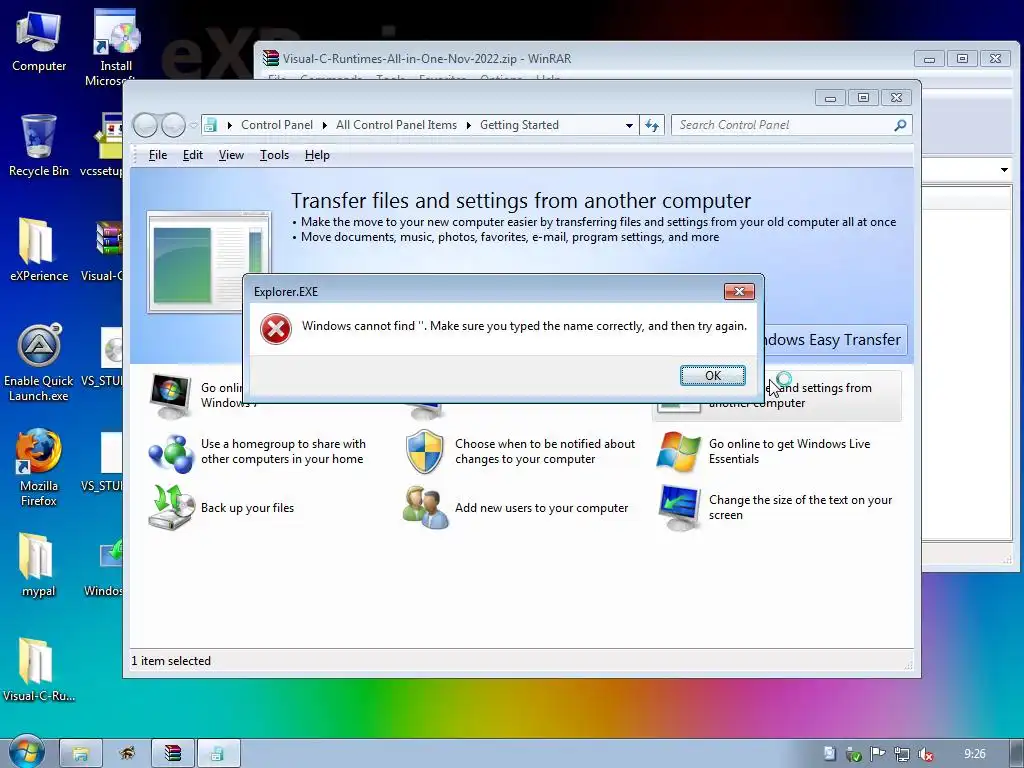Click the taskbar clock showing 9:26
Image resolution: width=1024 pixels, height=768 pixels.
coord(974,754)
